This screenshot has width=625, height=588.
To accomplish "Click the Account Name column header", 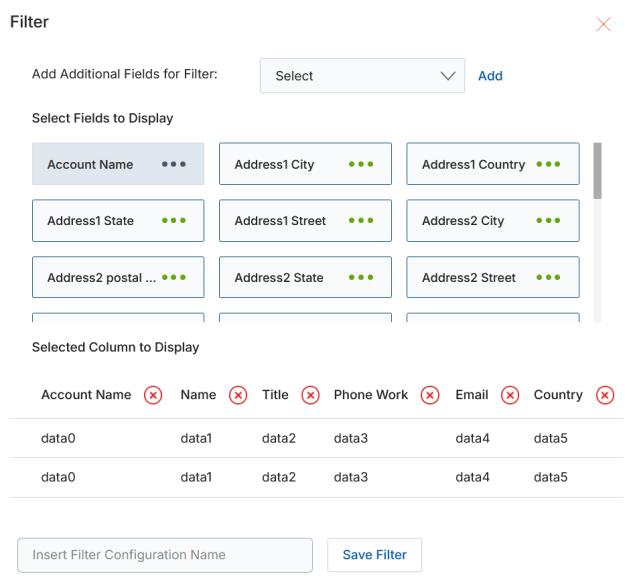I will point(86,395).
